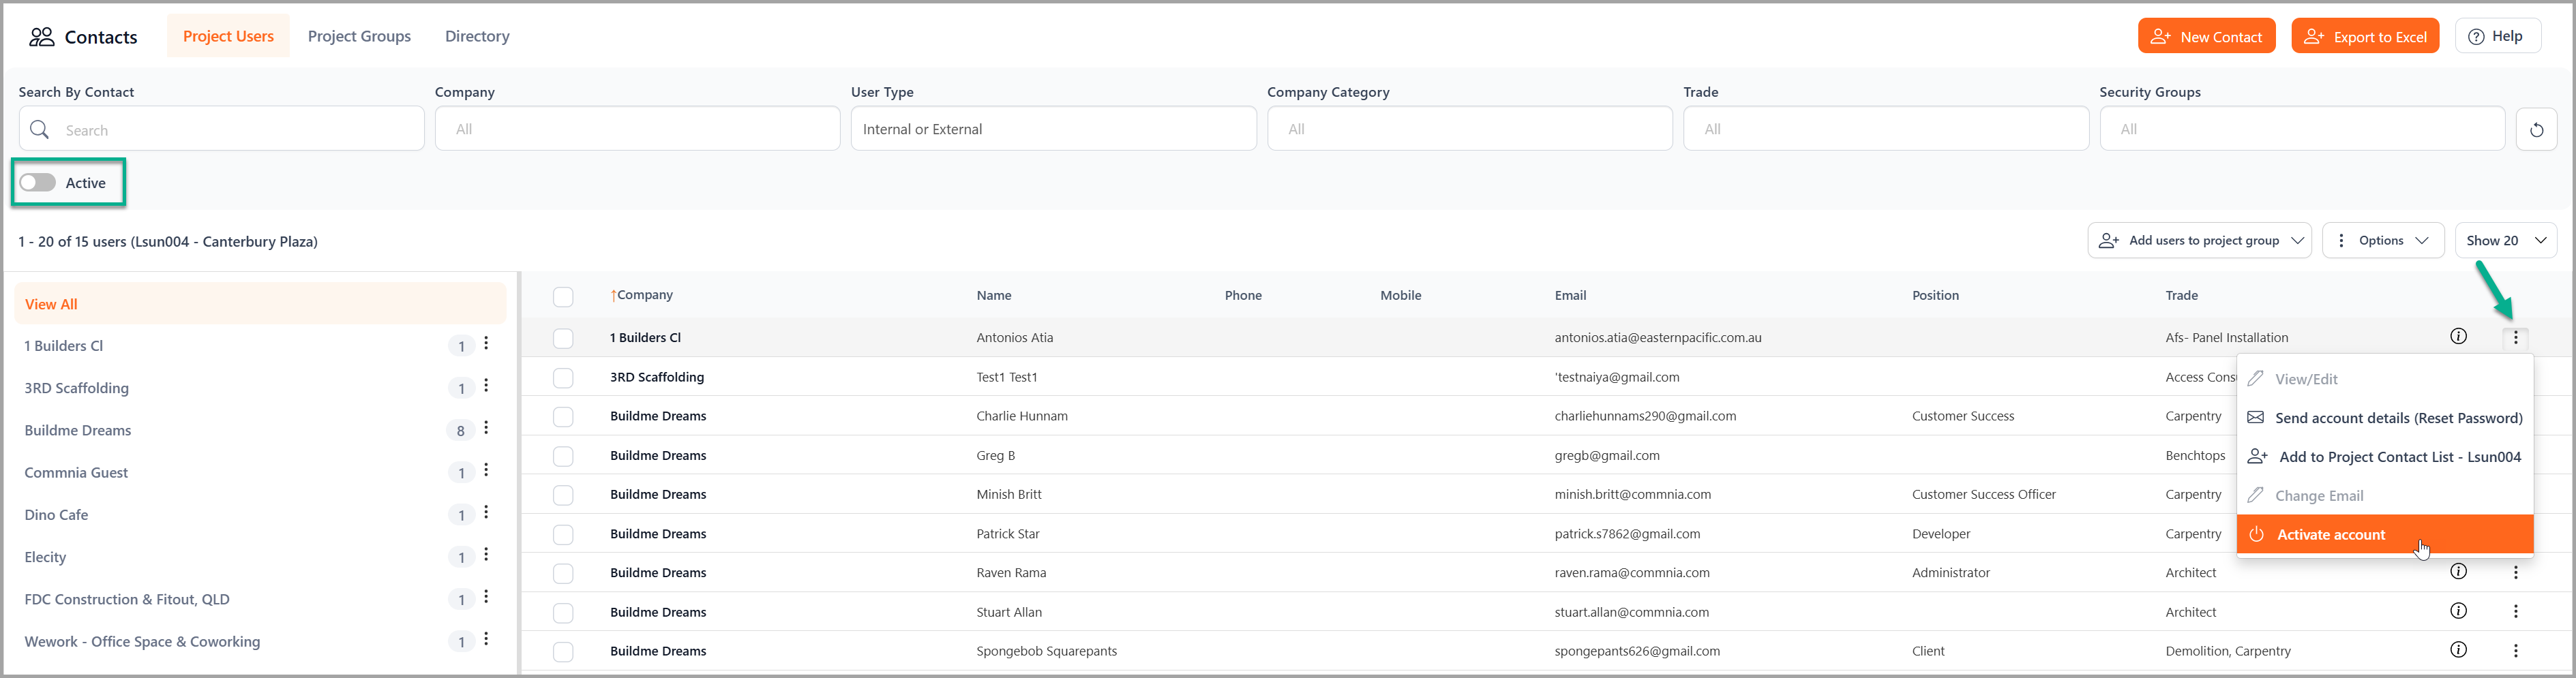
Task: Check the Test1 Test1 row checkbox
Action: click(x=563, y=378)
